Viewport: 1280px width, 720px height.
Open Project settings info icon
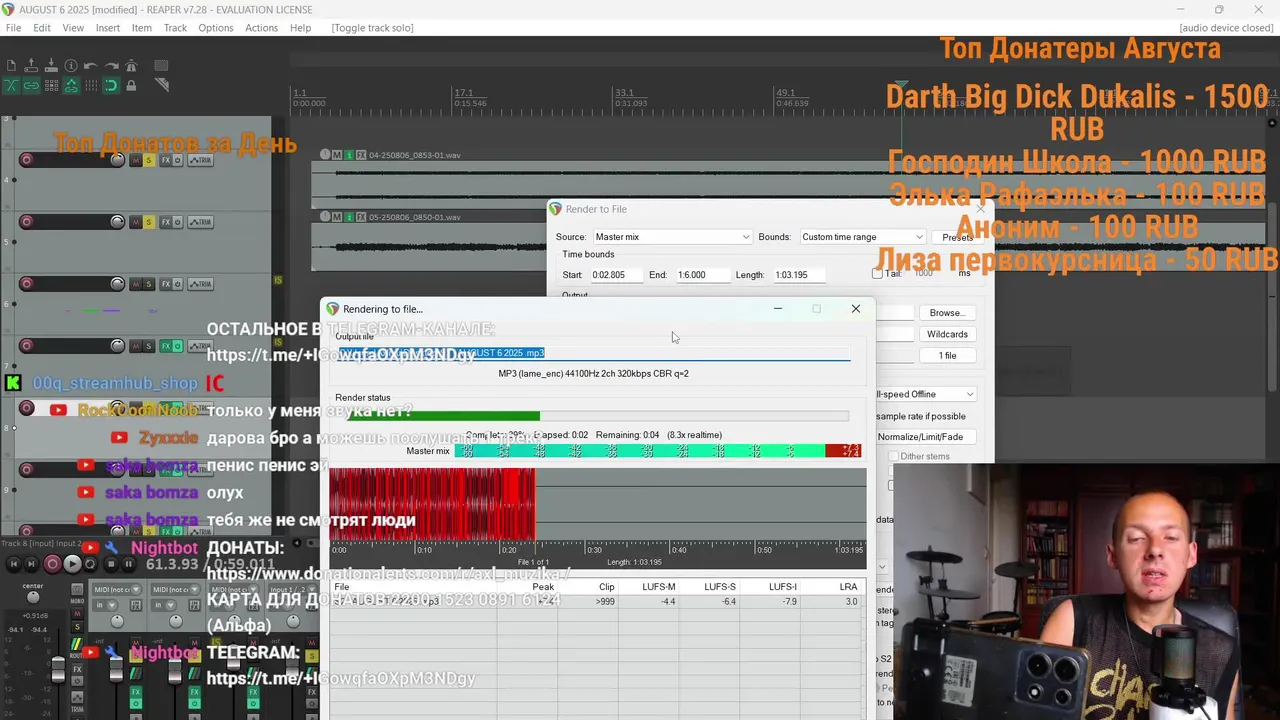[71, 66]
